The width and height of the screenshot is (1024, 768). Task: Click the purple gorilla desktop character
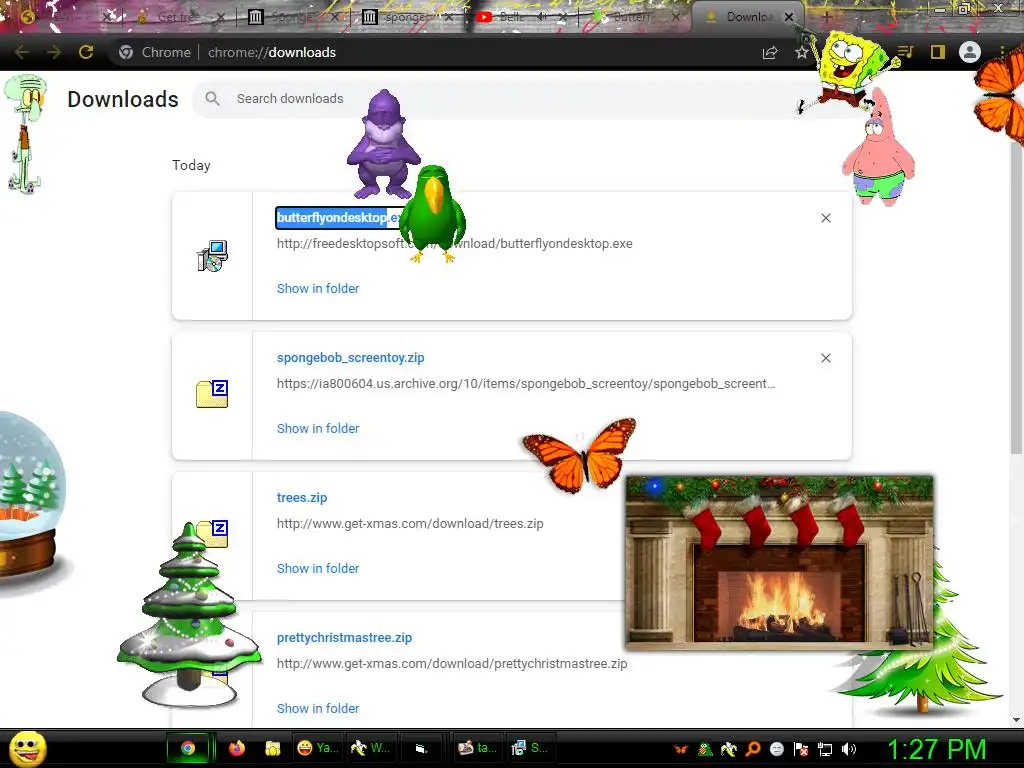point(383,144)
